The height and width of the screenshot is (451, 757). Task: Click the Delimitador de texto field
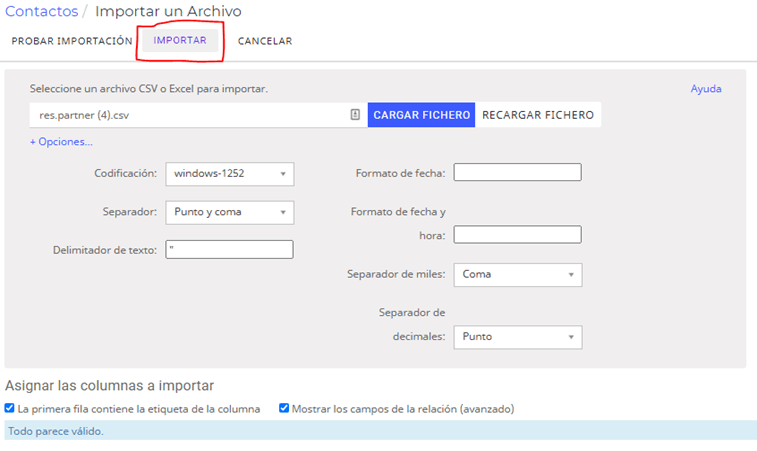229,250
